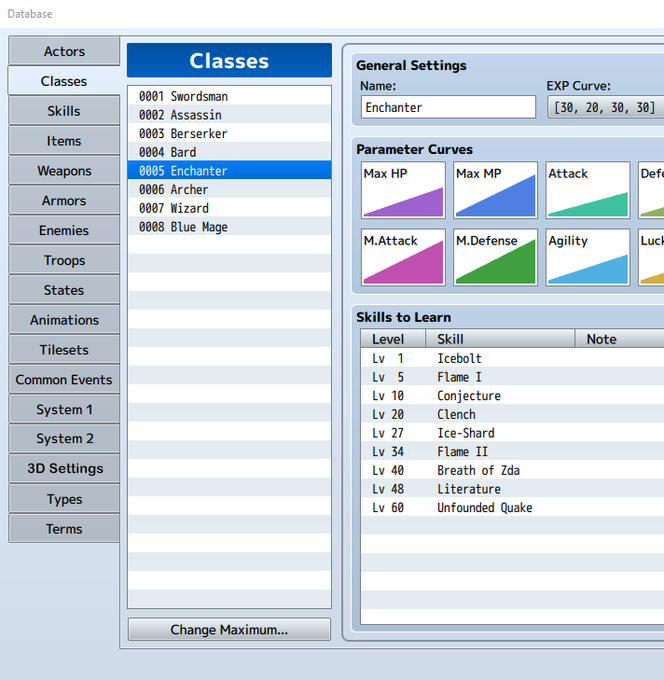
Task: Open the Defense parameter curve
Action: tap(651, 190)
